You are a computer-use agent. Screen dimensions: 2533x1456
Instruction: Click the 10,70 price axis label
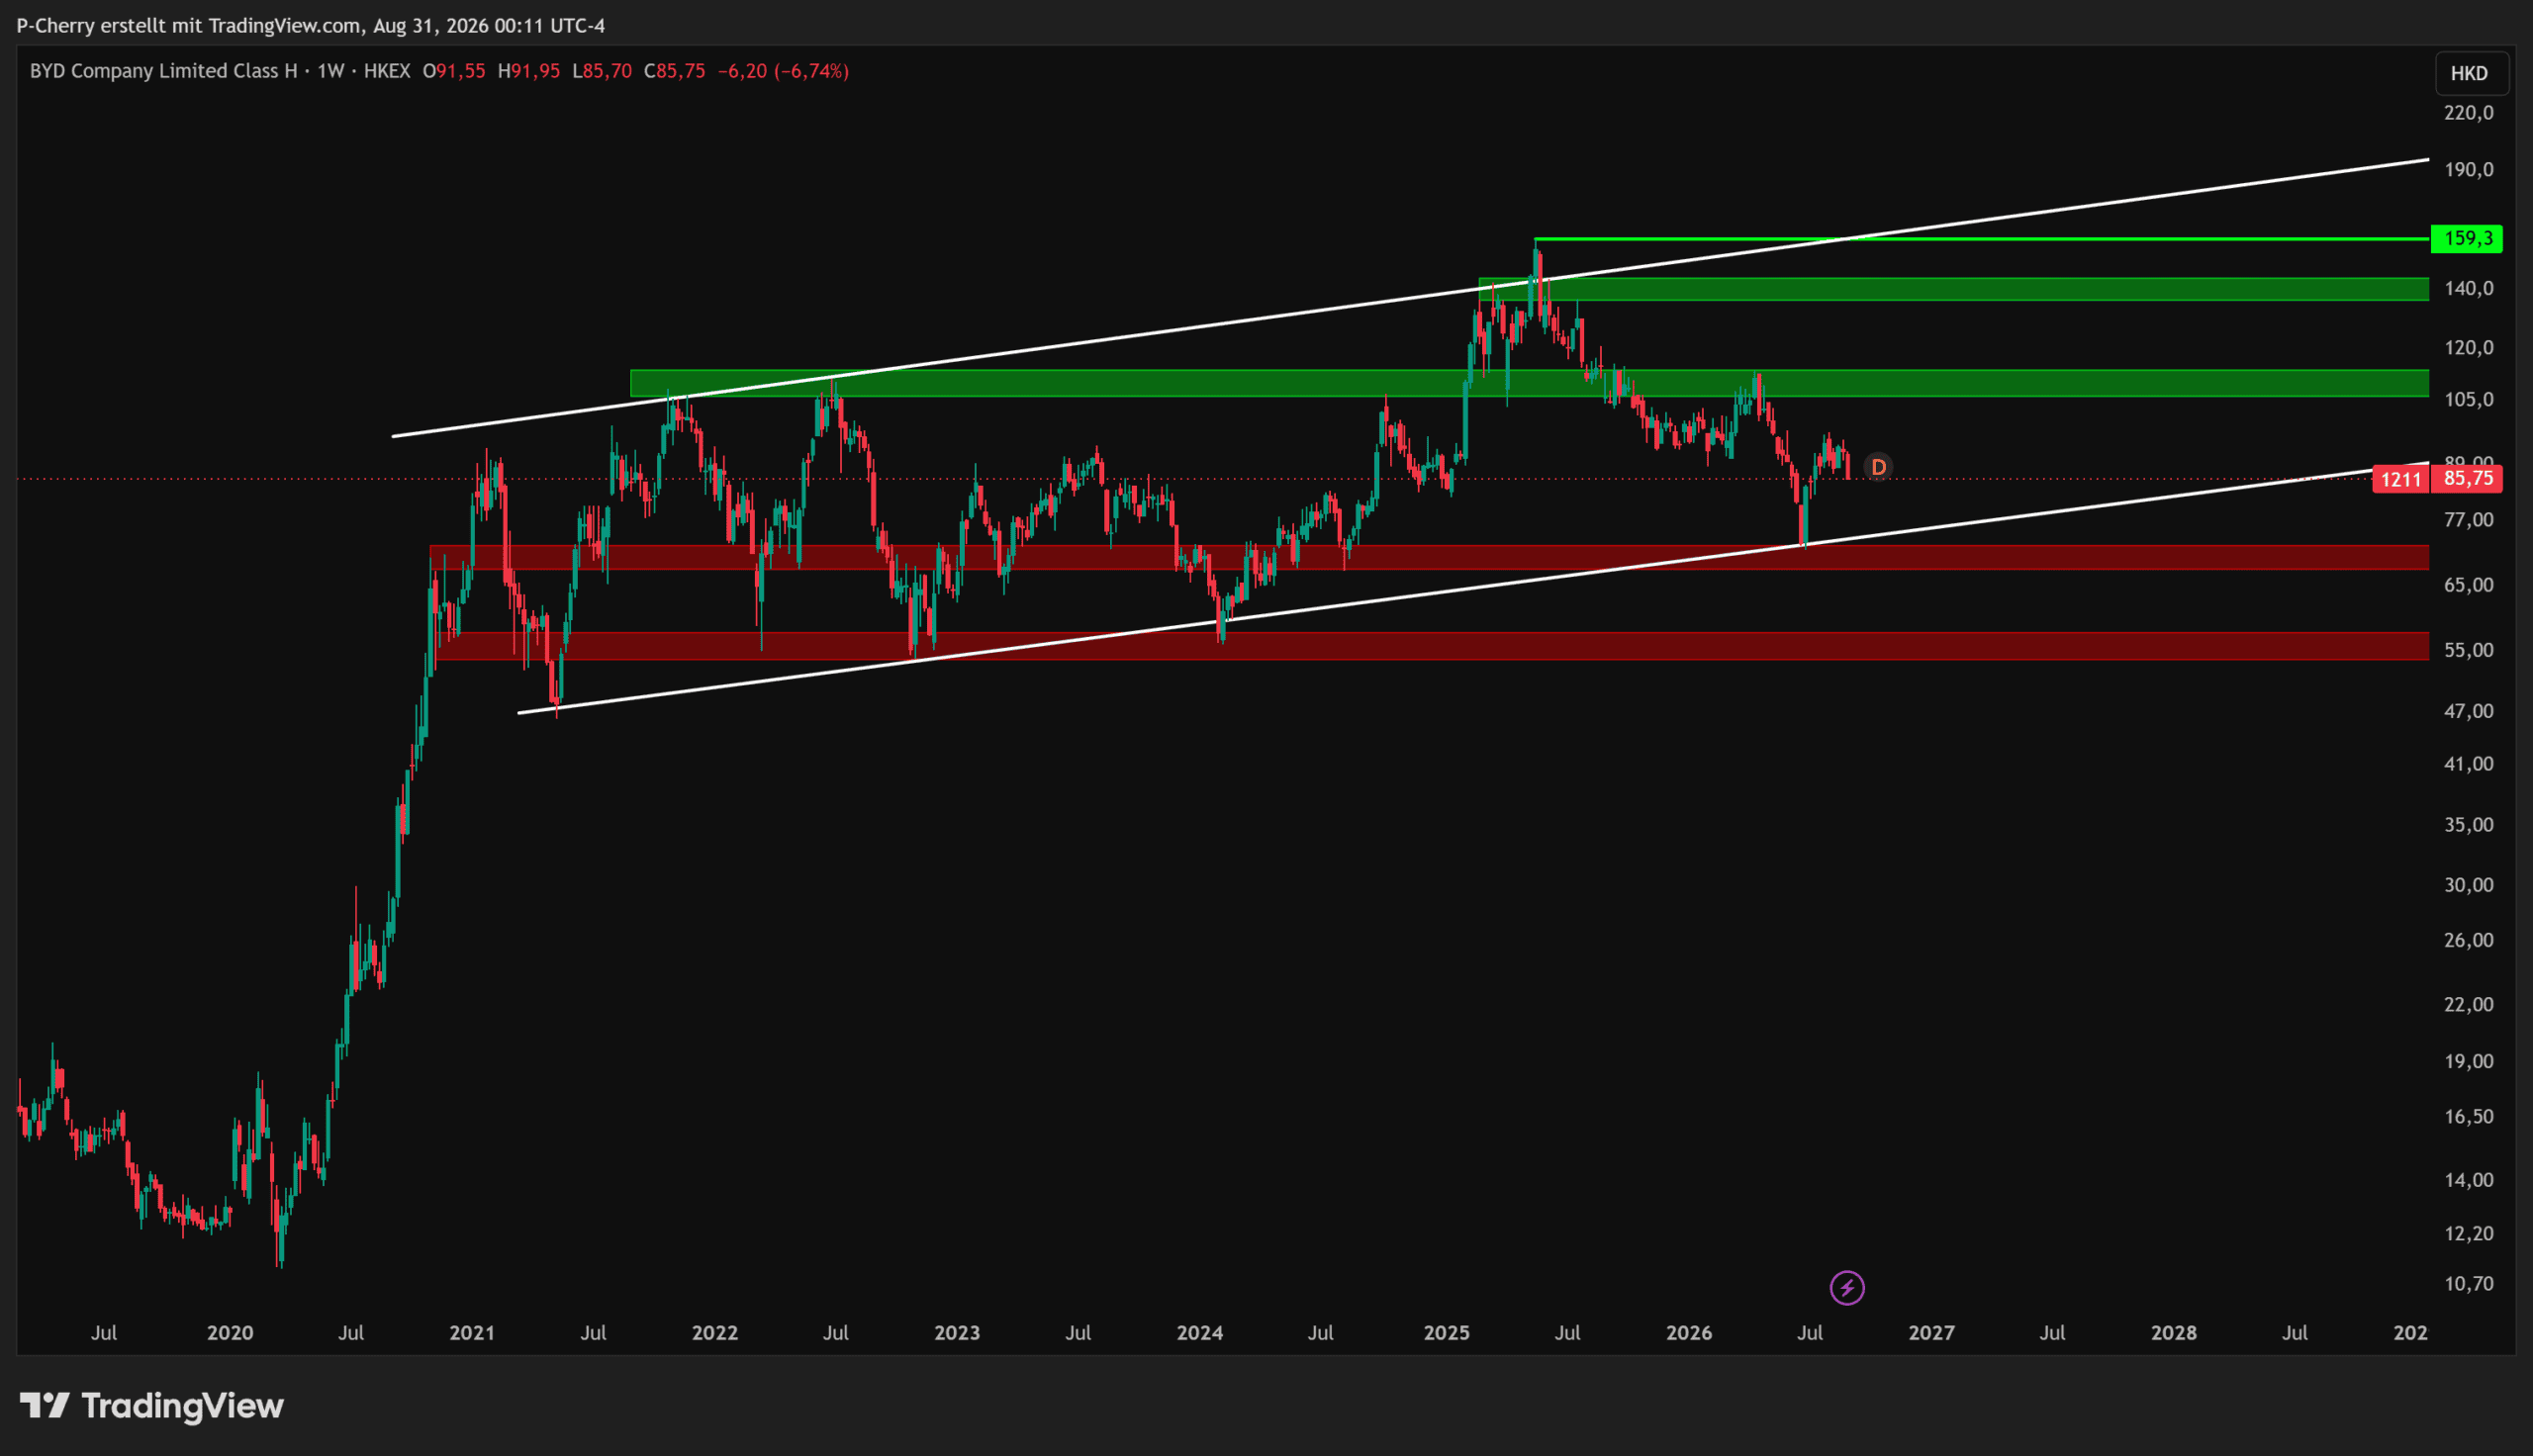coord(2469,1283)
